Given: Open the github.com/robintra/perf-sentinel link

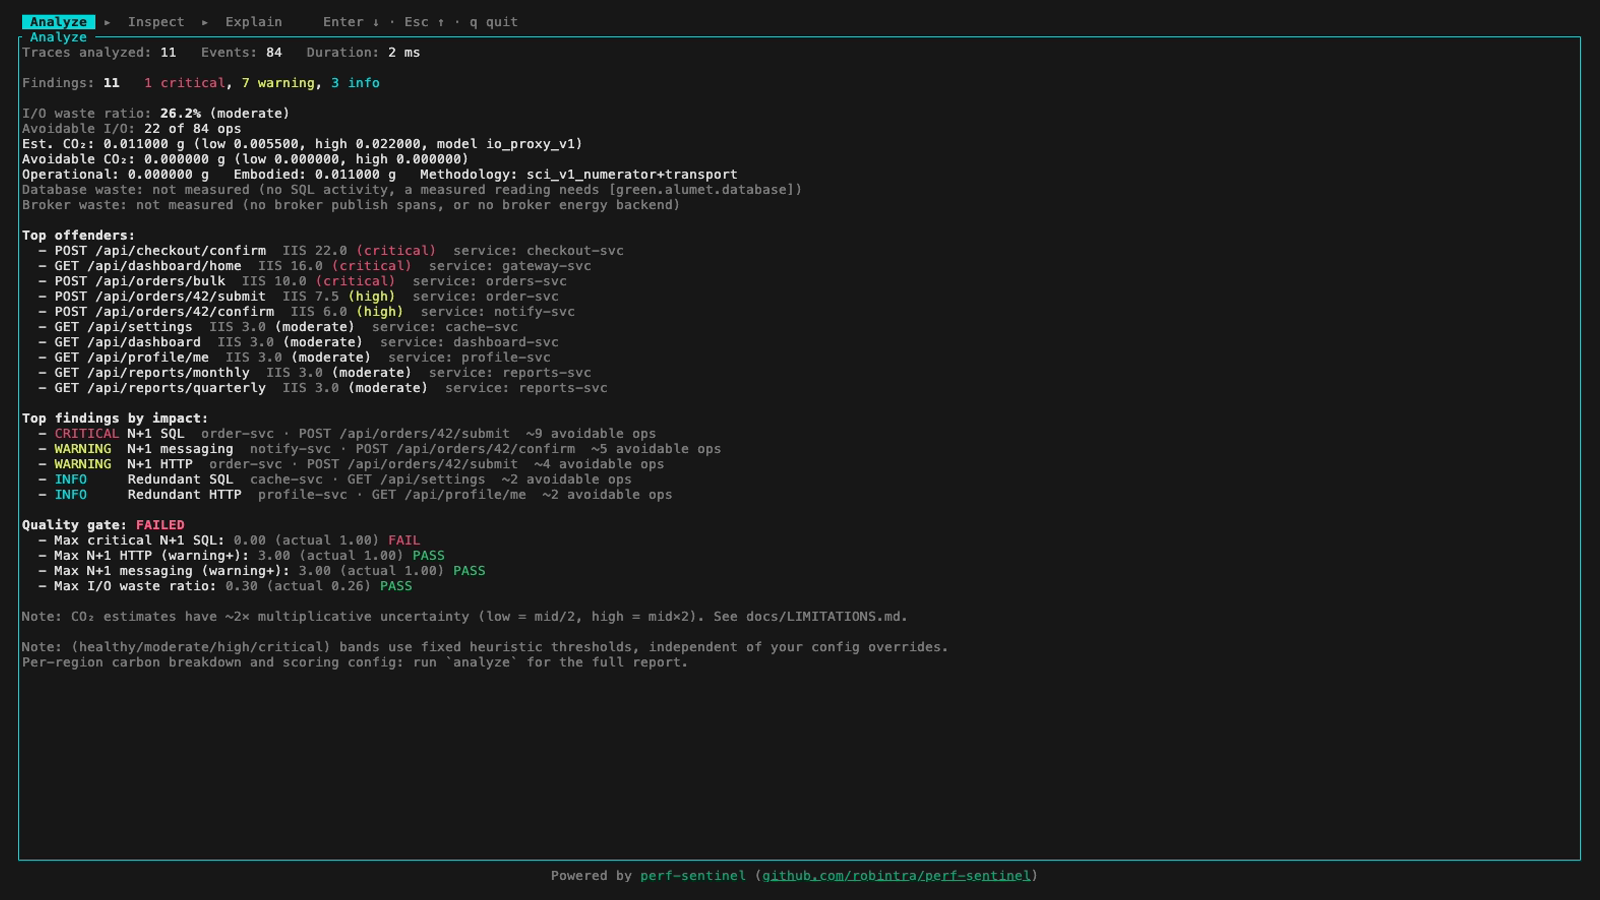Looking at the screenshot, I should tap(896, 876).
